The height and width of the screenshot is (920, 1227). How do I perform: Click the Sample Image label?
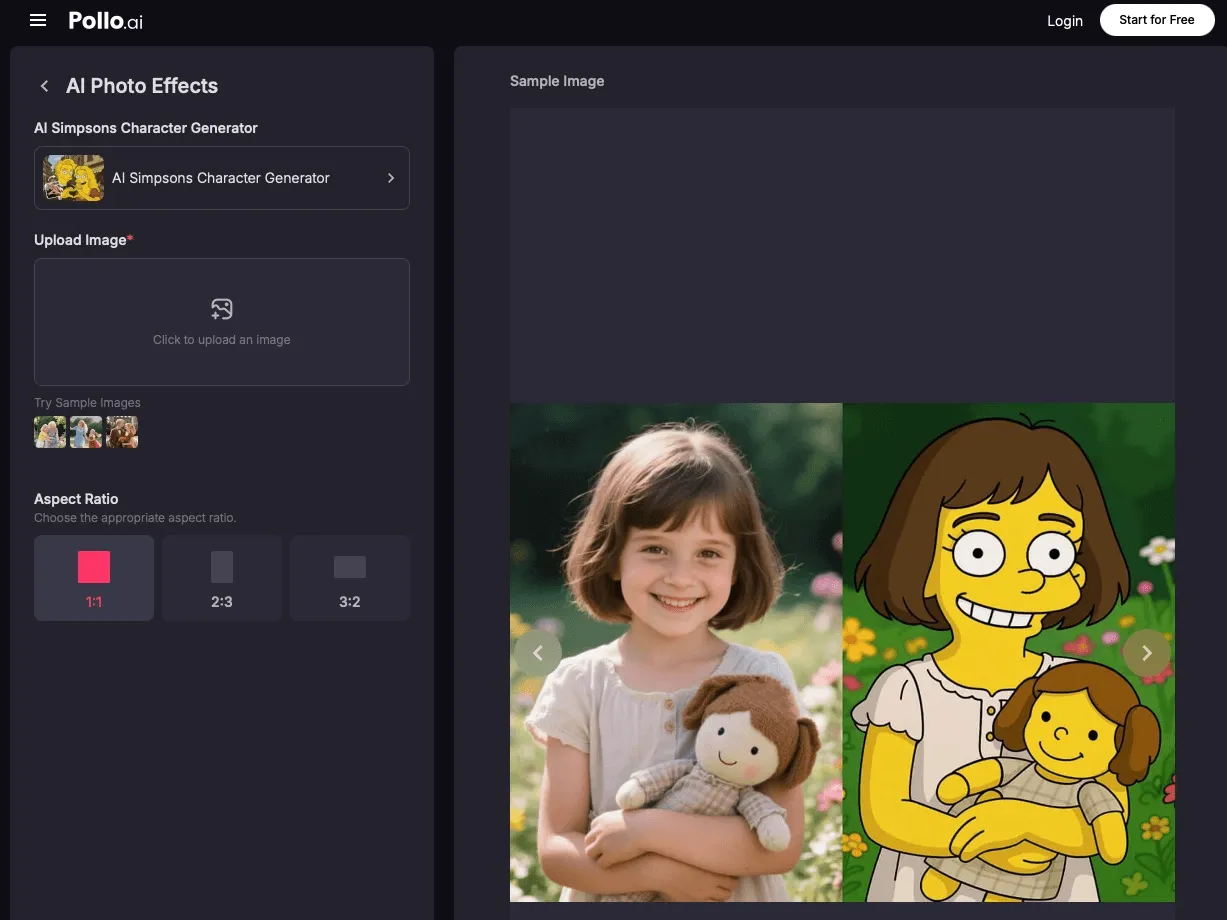coord(557,81)
